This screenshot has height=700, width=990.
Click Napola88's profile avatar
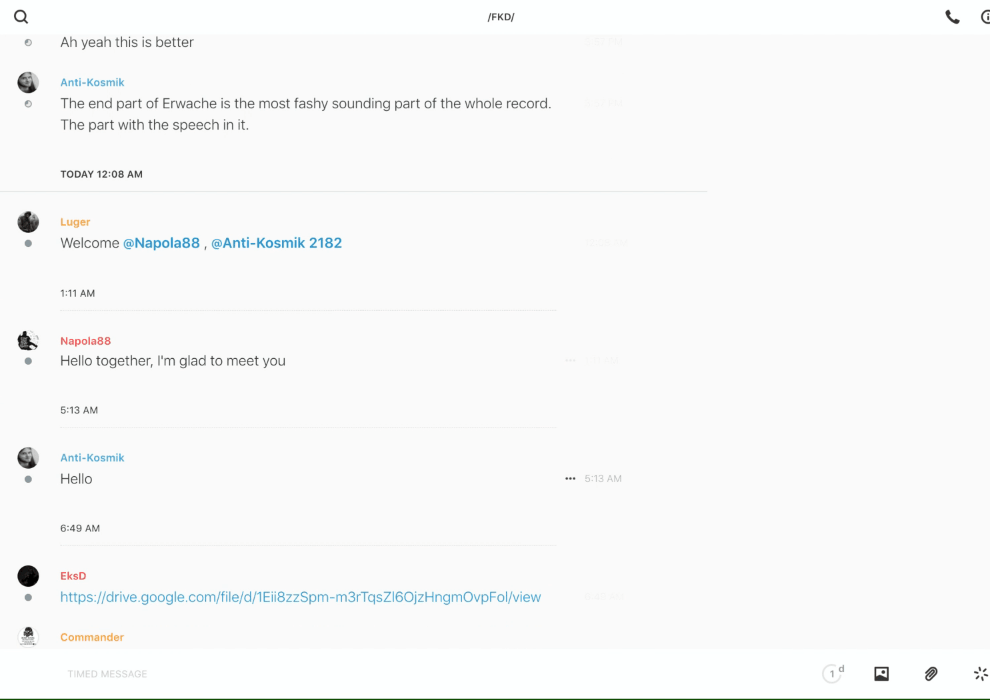tap(28, 341)
